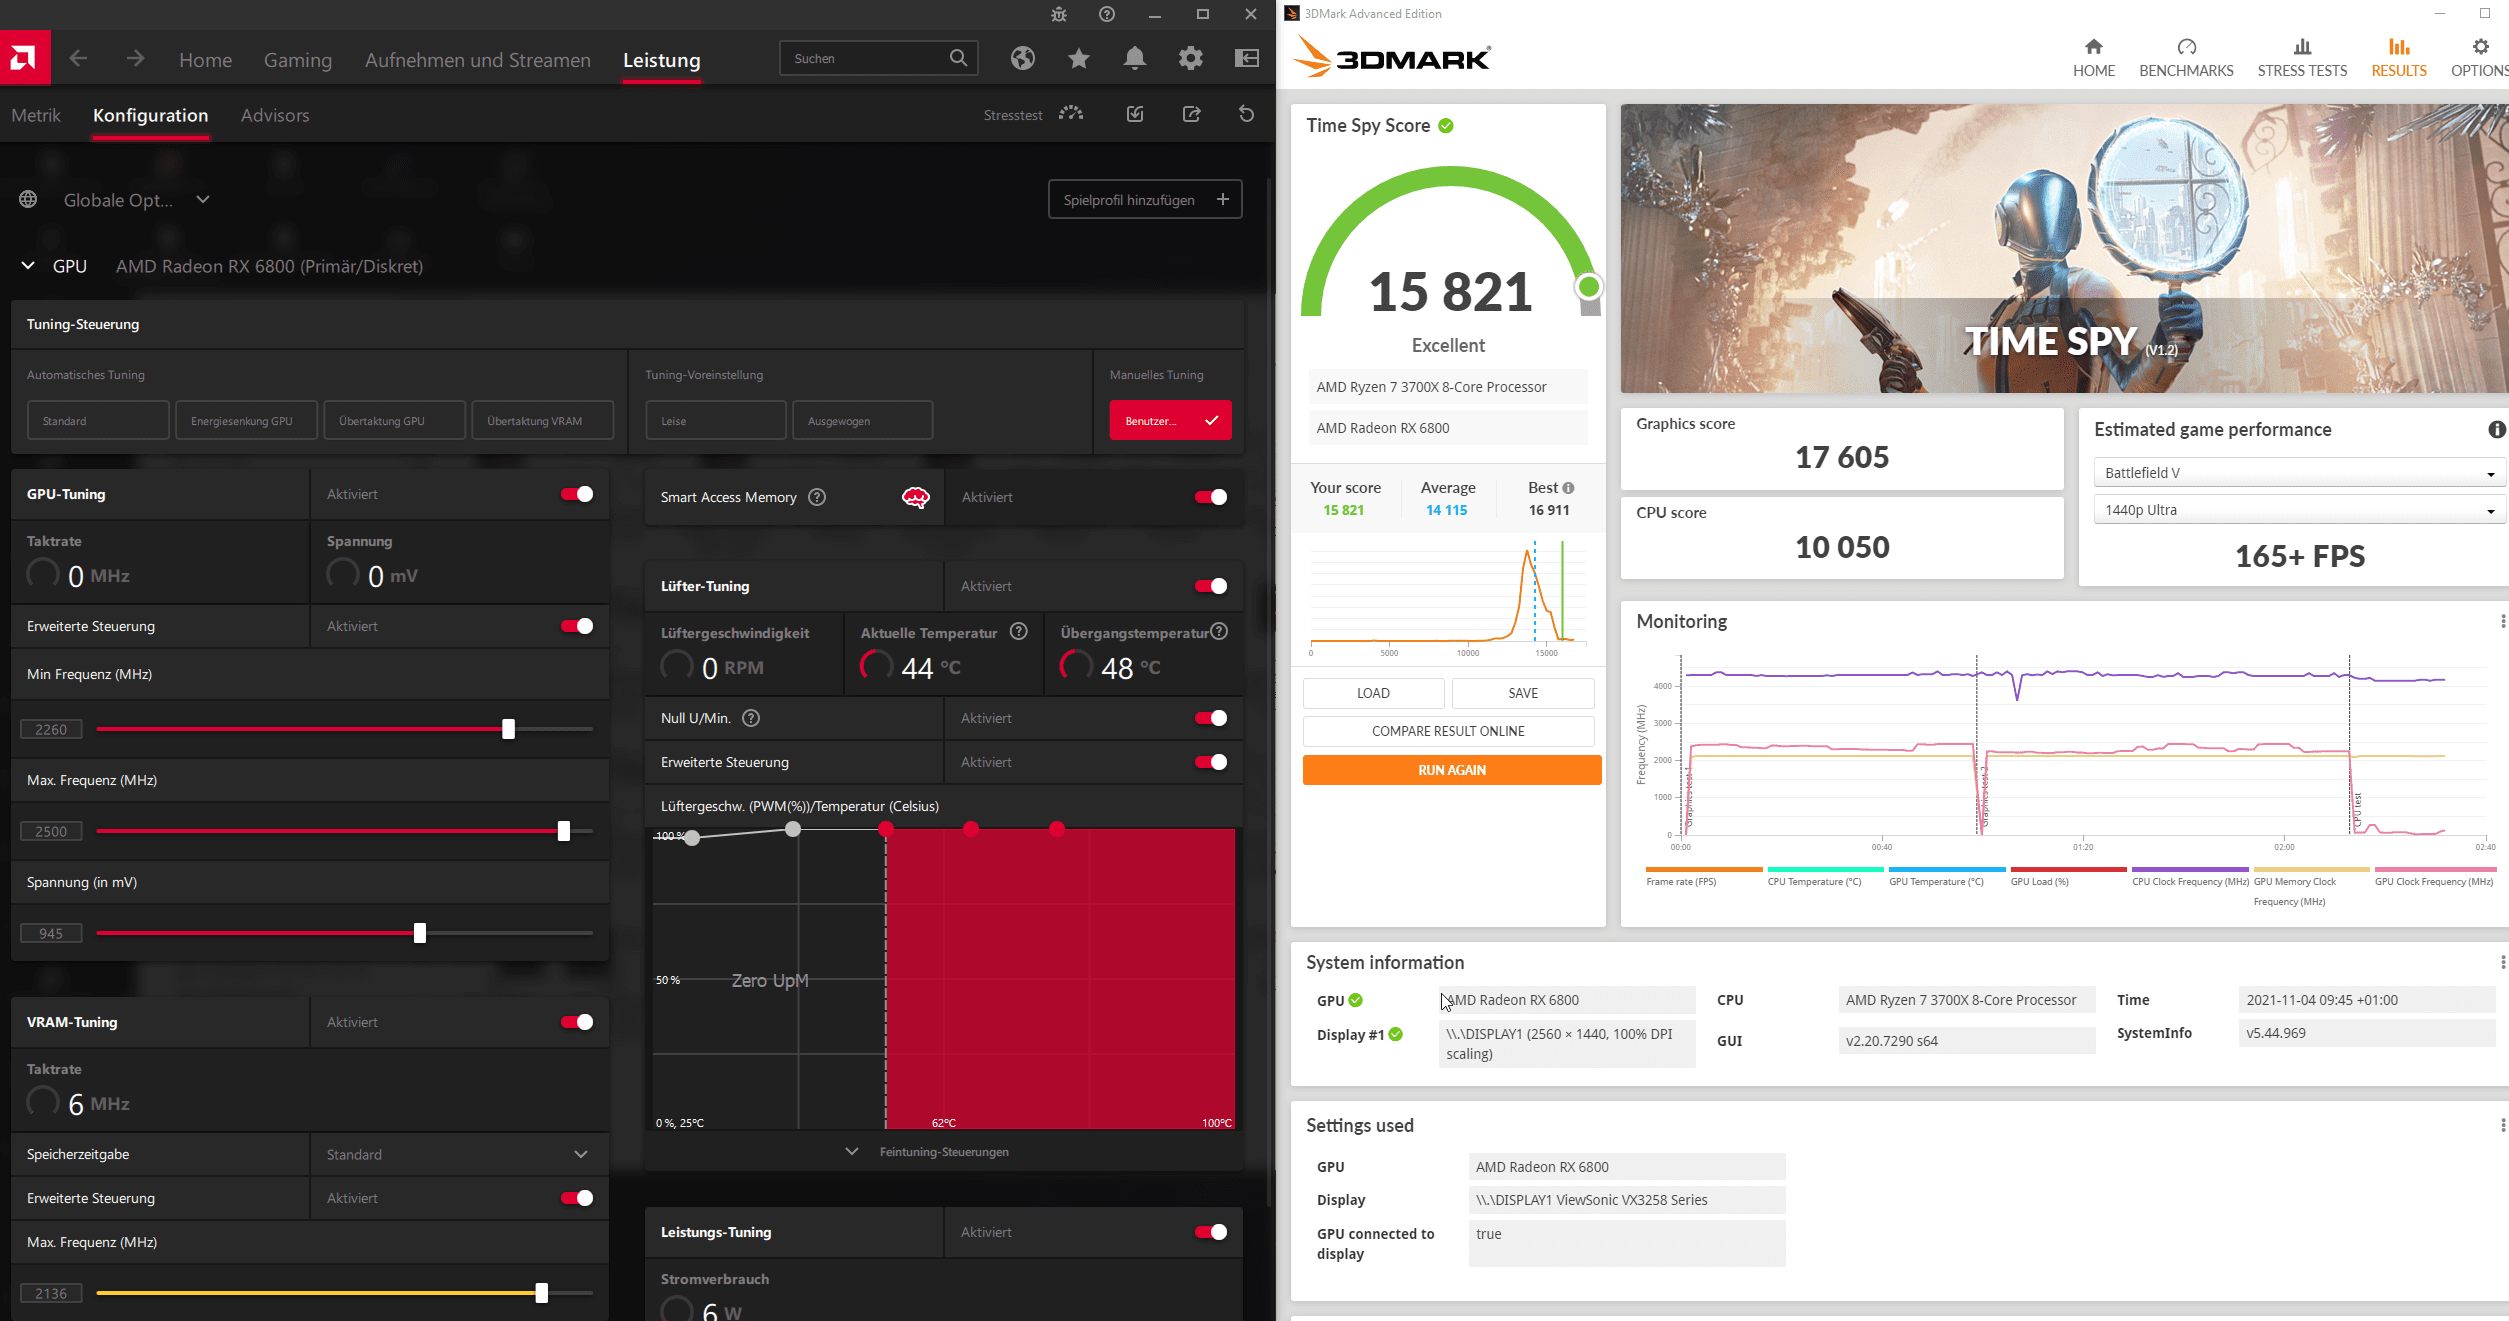Toggle Null U/Min. fan setting
Screen dimensions: 2509x1321
point(1210,718)
